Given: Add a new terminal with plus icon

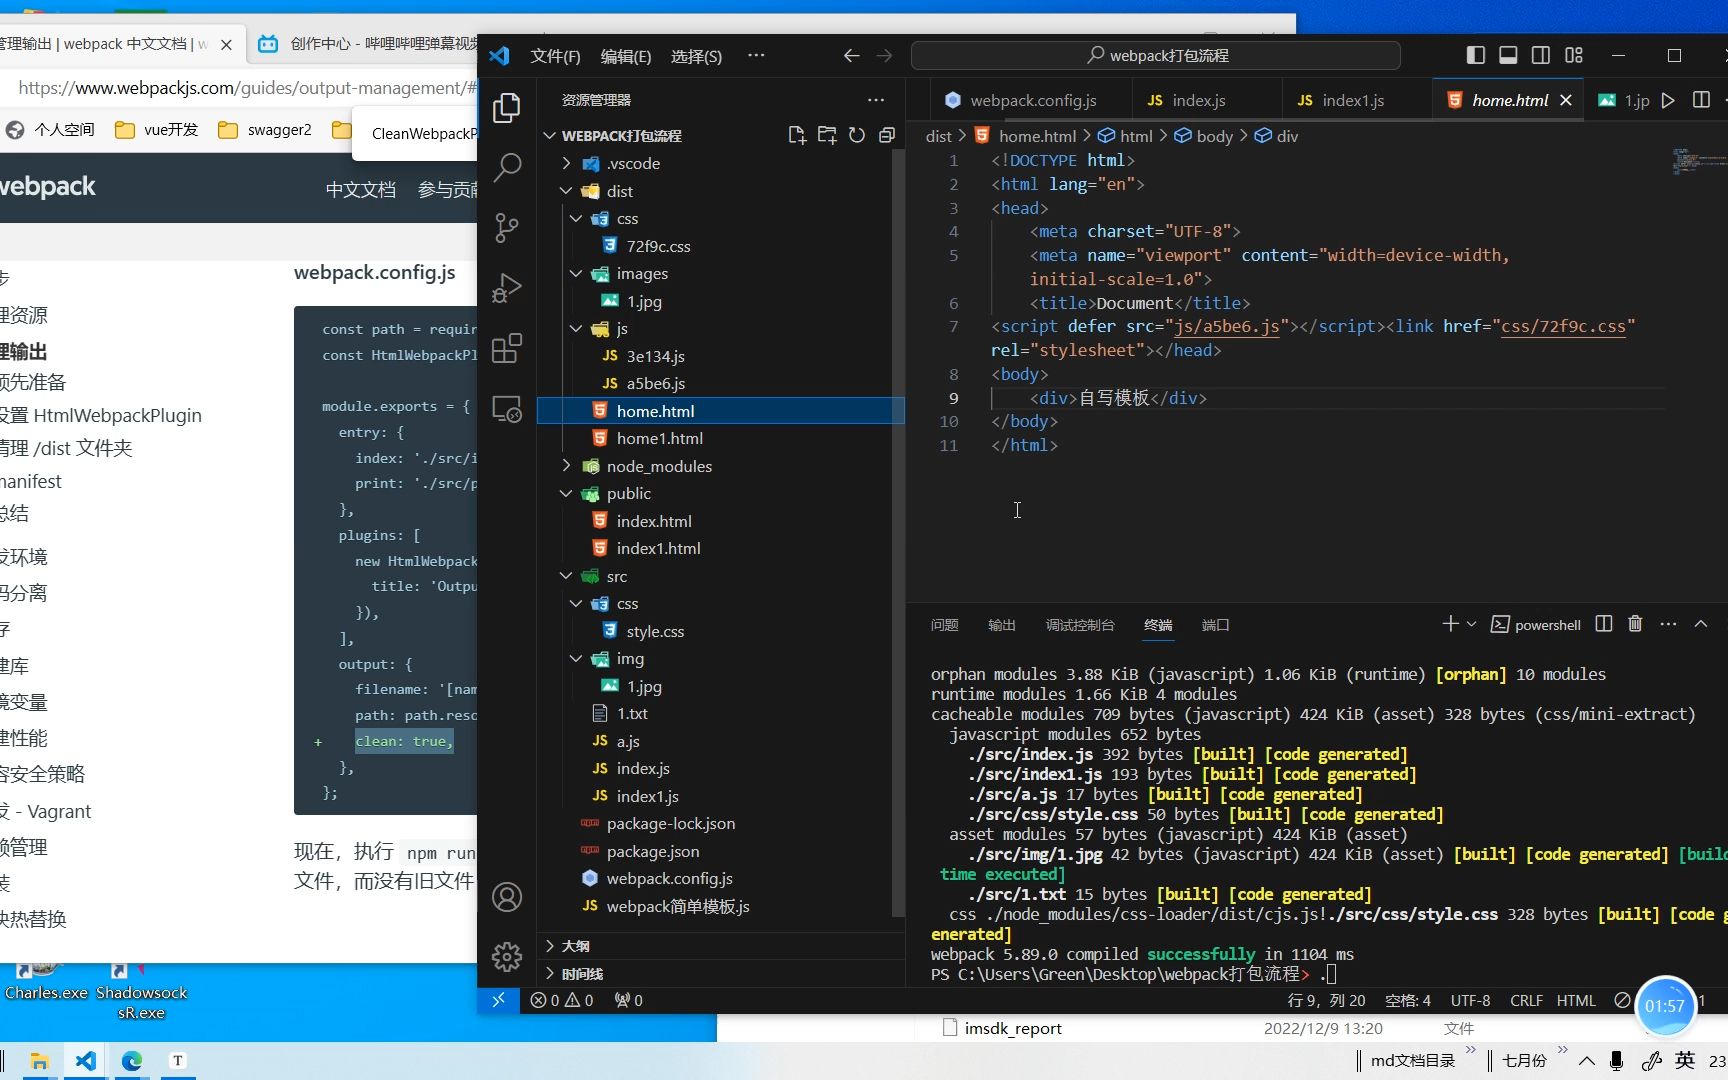Looking at the screenshot, I should coord(1450,624).
